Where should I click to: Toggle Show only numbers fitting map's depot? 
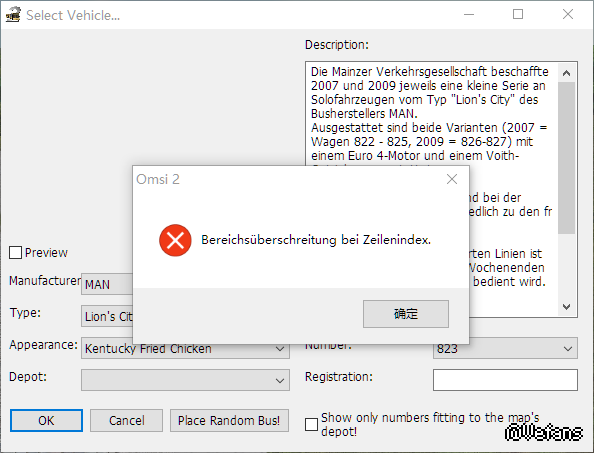(x=311, y=424)
